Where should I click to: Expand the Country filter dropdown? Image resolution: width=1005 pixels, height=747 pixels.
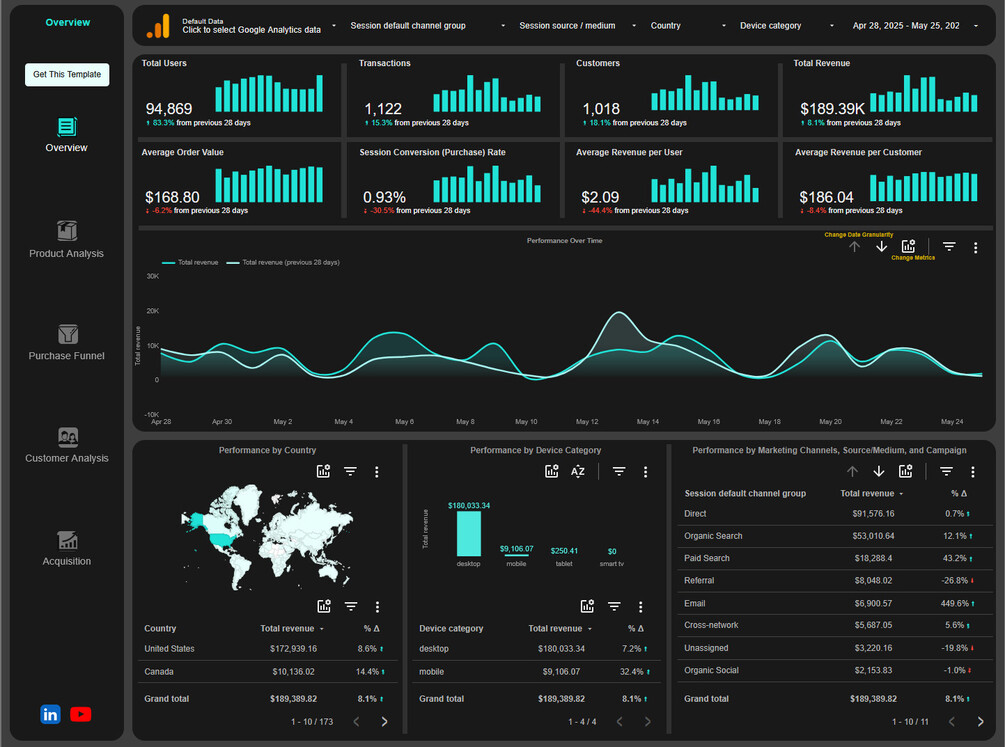[688, 26]
